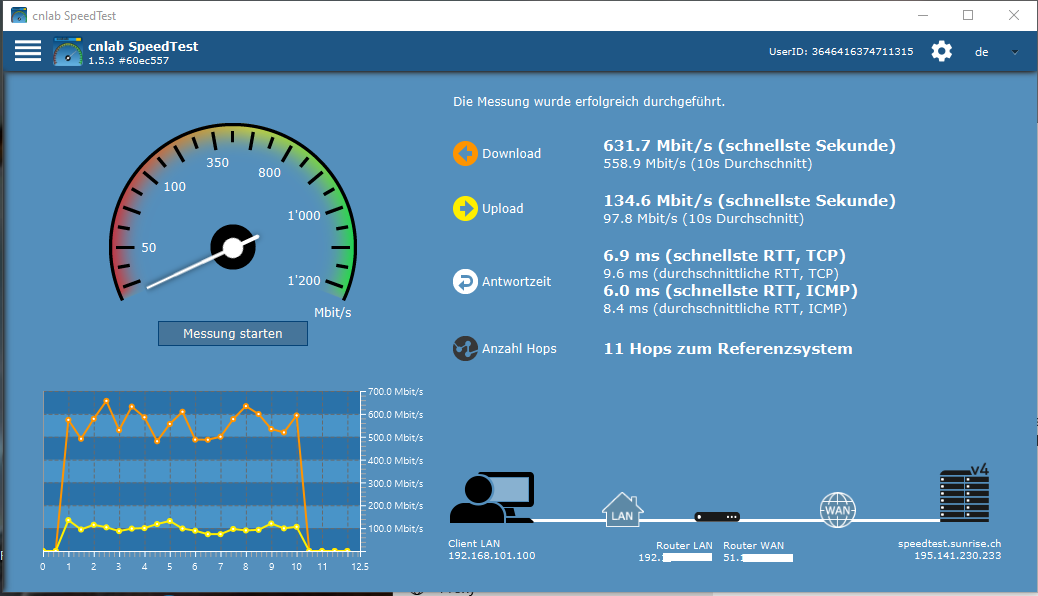Click the router device icon
1038x596 pixels.
(717, 517)
